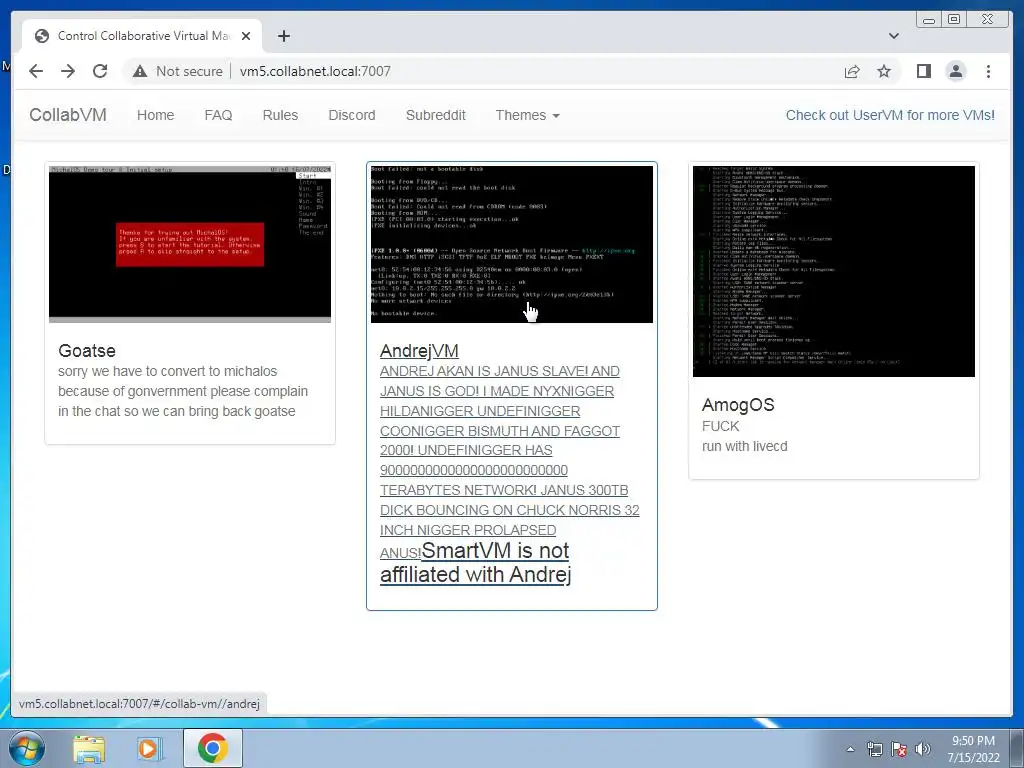Open the Home nav item
Image resolution: width=1024 pixels, height=768 pixels.
pos(155,115)
